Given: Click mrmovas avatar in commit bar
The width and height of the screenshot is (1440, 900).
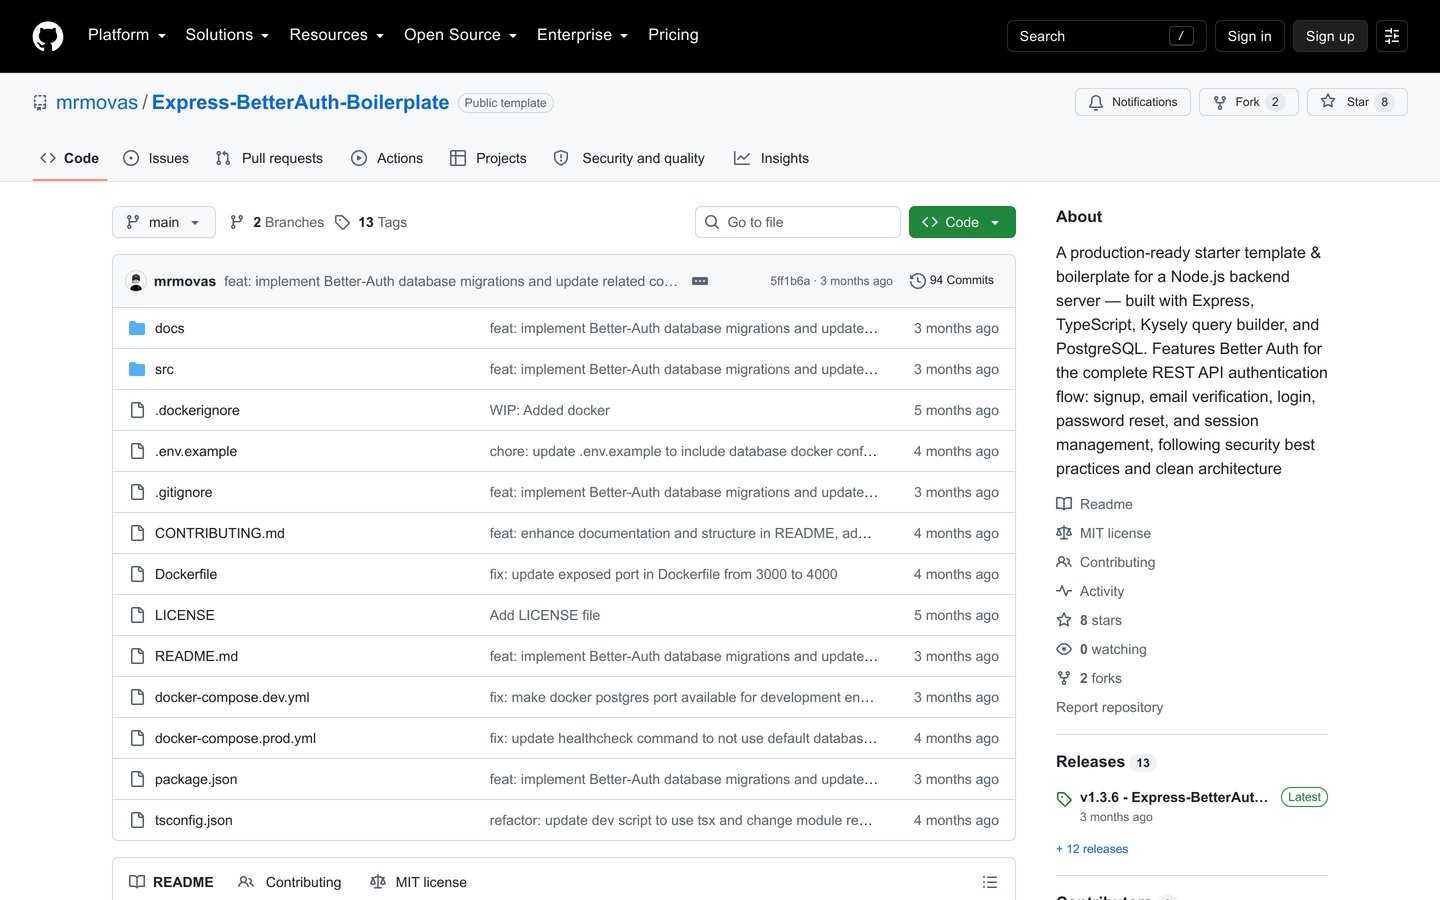Looking at the screenshot, I should (x=136, y=281).
